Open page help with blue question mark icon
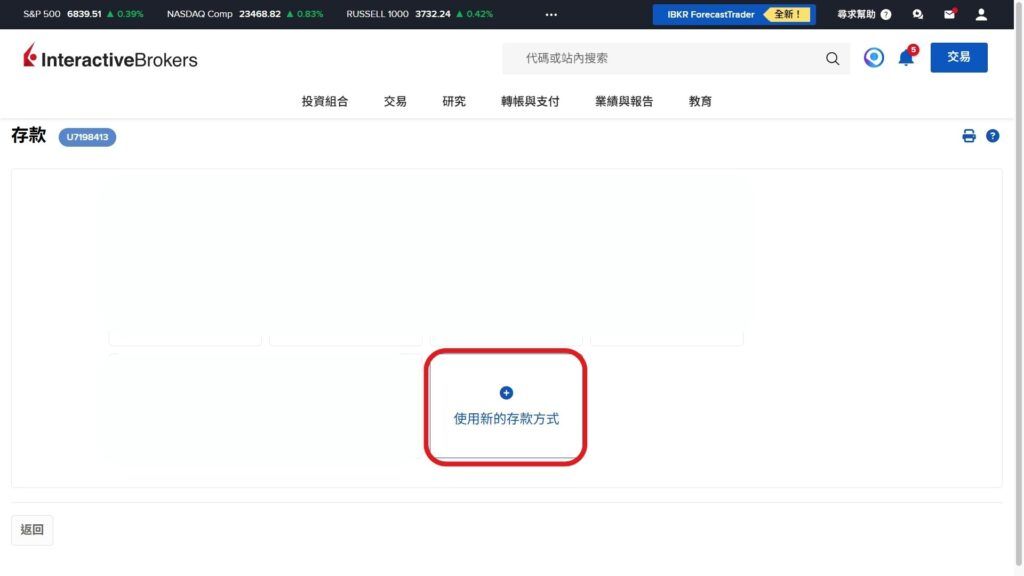The image size is (1024, 576). click(992, 134)
